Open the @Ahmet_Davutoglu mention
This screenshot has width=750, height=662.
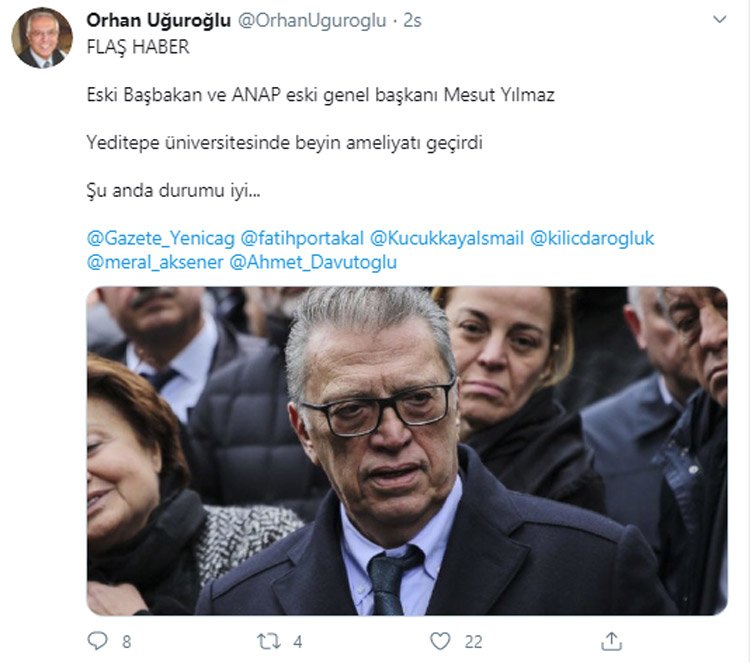pos(313,262)
